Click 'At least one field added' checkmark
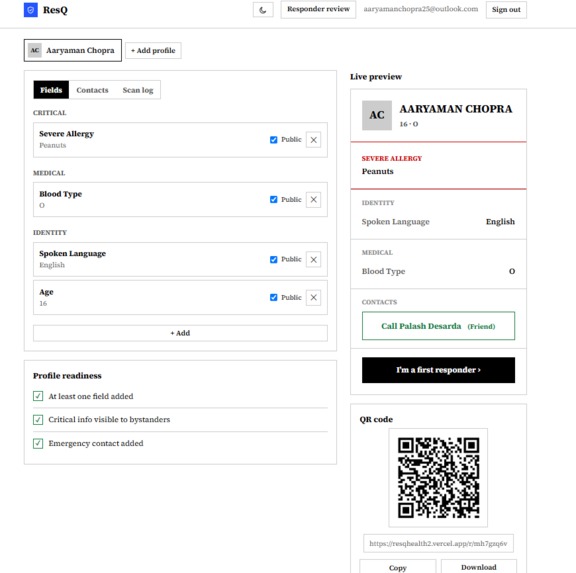 pos(38,396)
